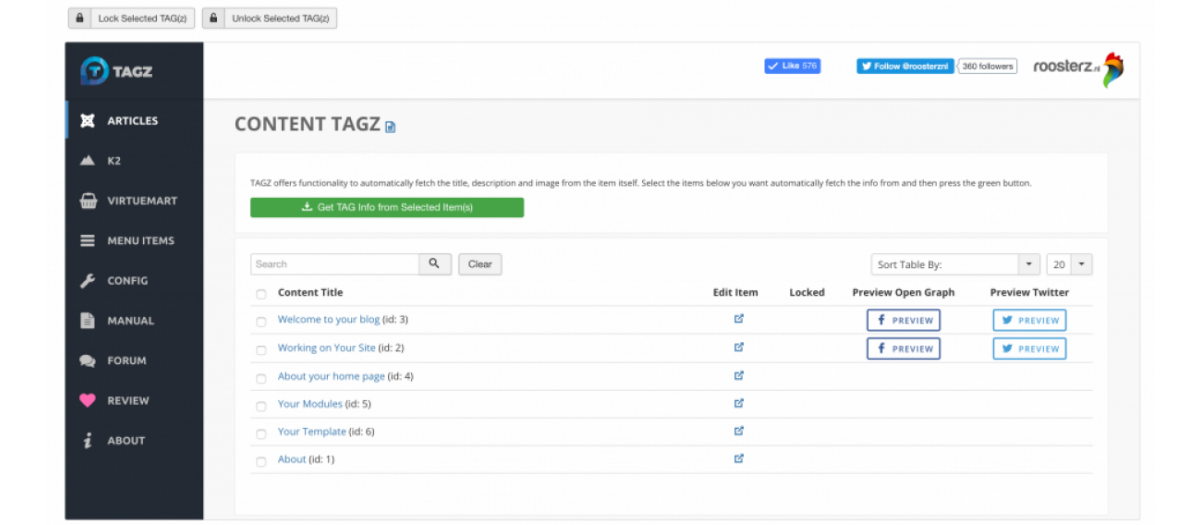Click document icon beside Content TAGZ heading
Viewport: 1200px width, 525px height.
(x=390, y=127)
